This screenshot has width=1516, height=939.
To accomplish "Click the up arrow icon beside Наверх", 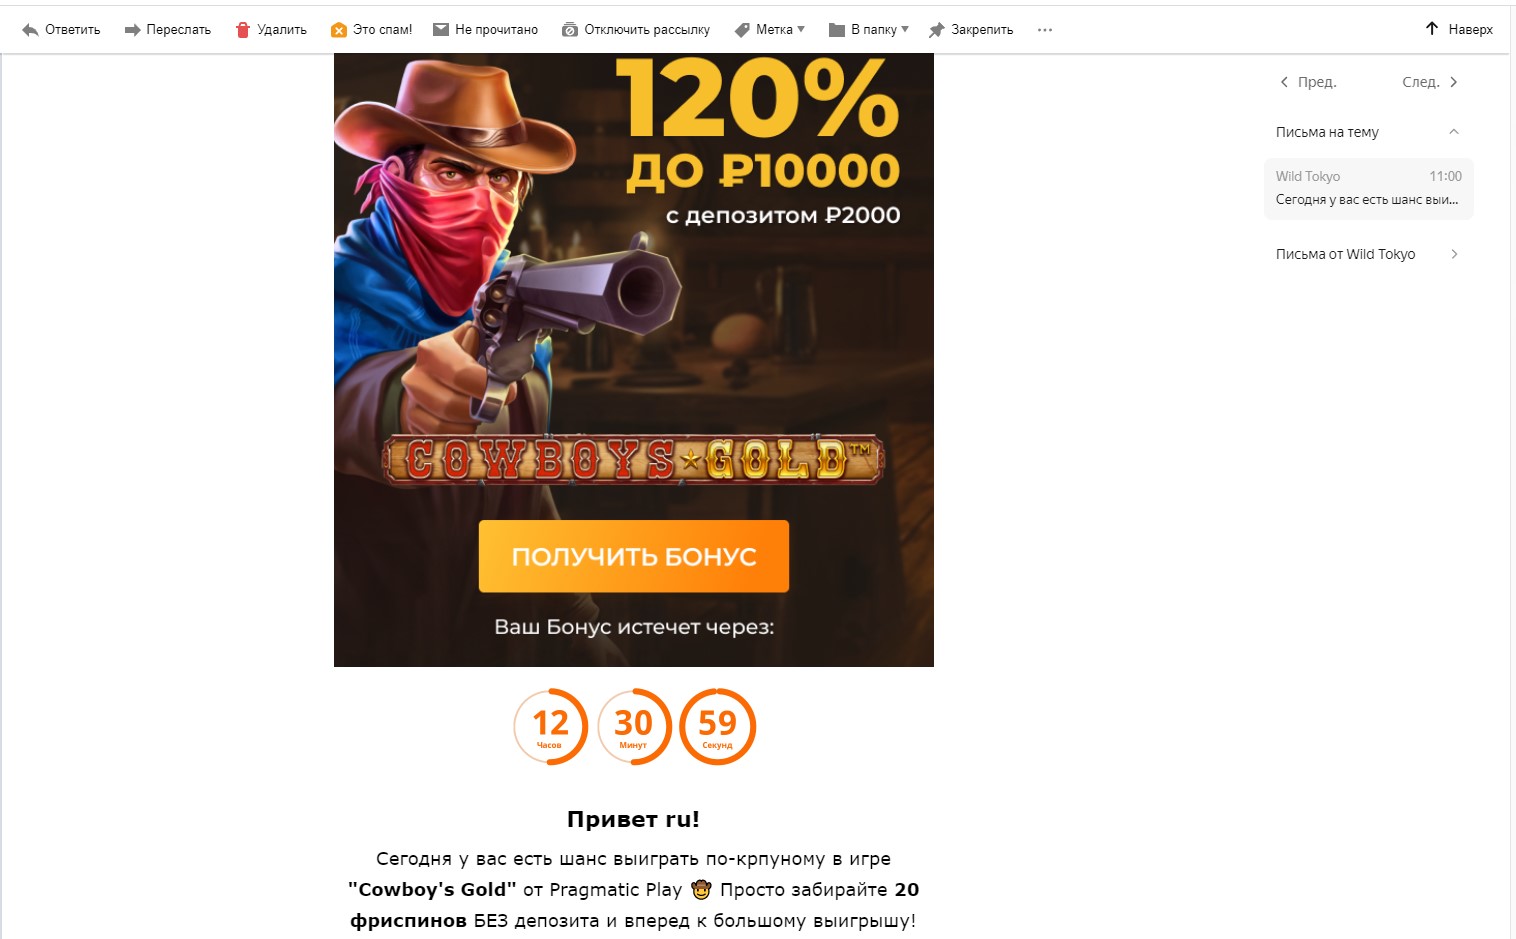I will [x=1432, y=29].
